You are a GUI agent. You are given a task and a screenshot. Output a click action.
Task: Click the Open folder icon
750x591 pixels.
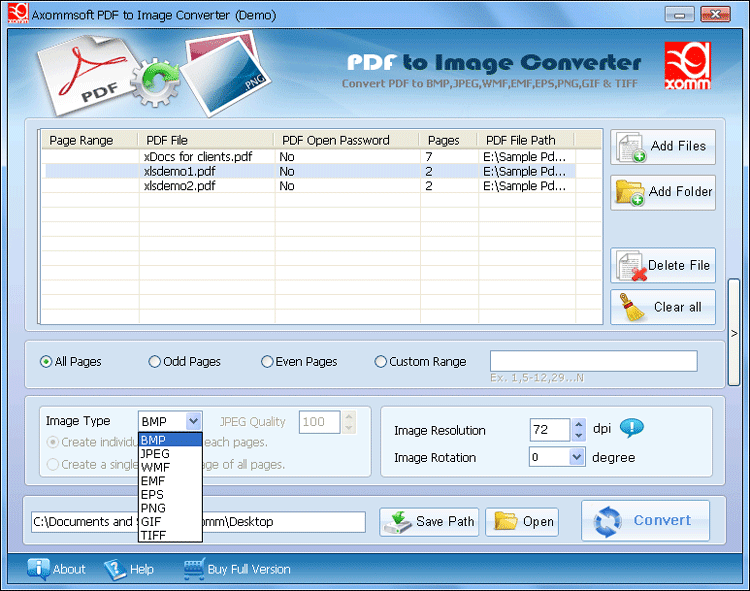(506, 521)
